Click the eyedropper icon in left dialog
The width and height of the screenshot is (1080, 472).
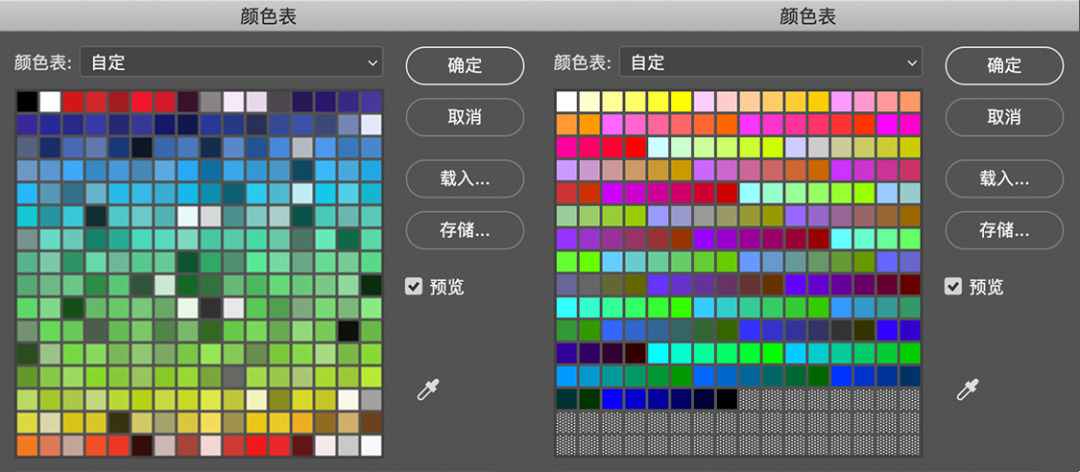[428, 389]
